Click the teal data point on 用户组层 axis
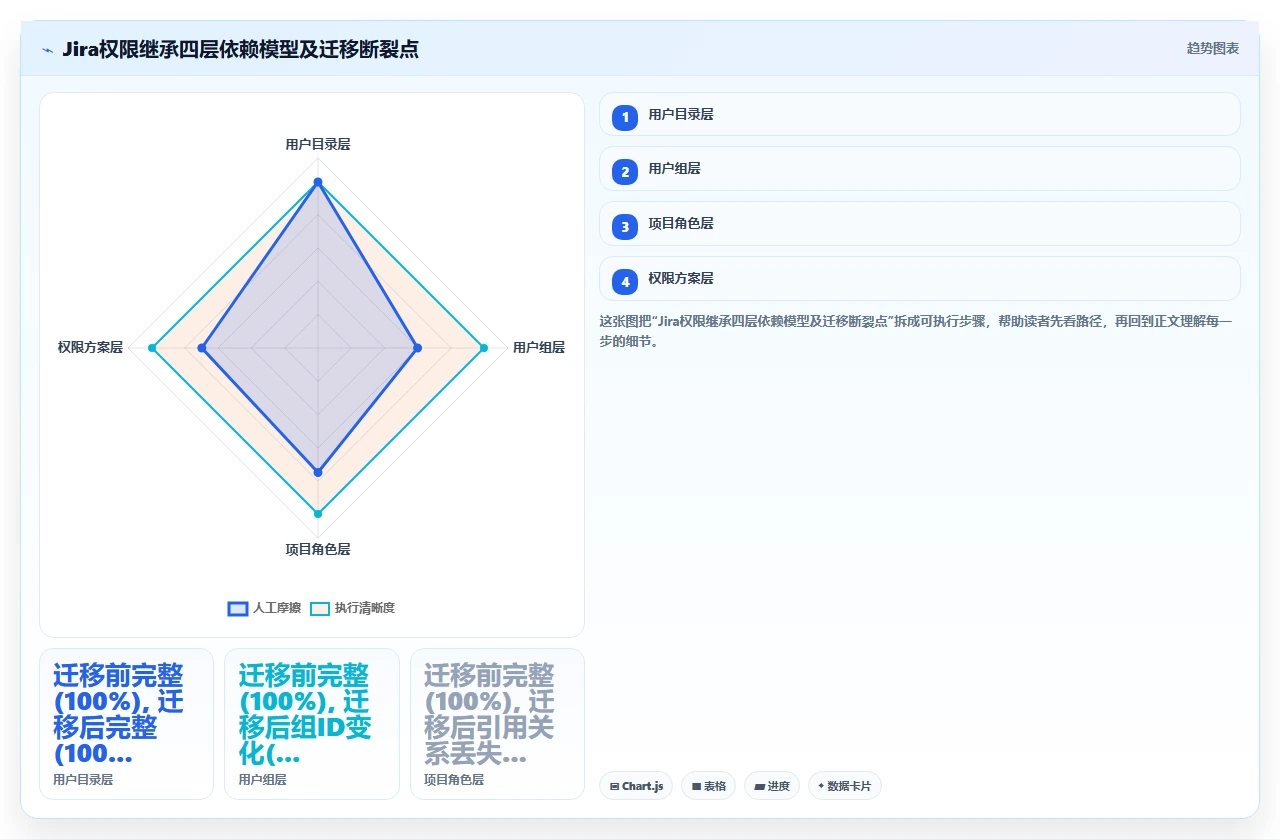Viewport: 1280px width, 840px height. tap(484, 348)
